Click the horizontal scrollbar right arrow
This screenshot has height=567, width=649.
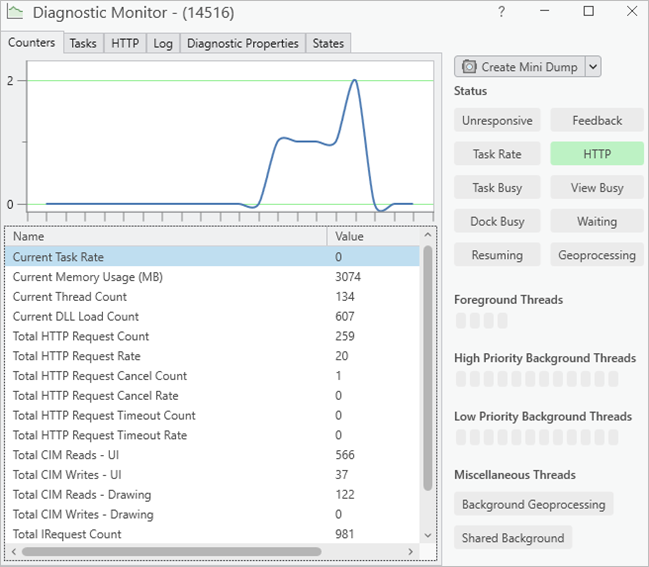(409, 551)
